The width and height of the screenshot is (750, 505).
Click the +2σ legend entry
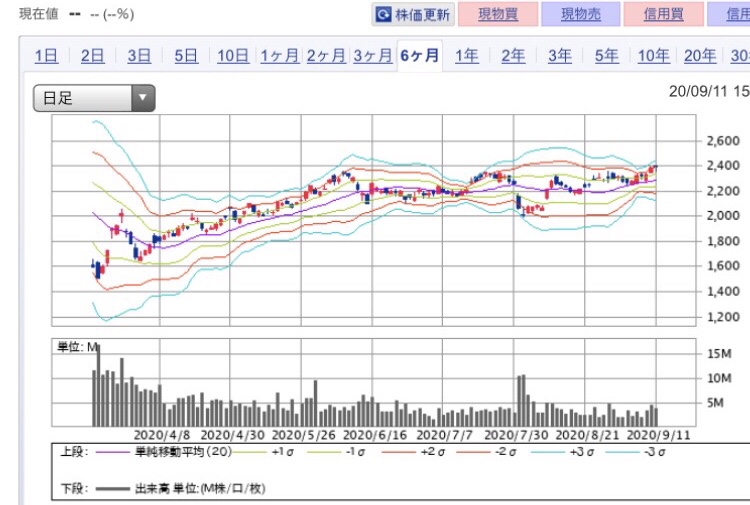(433, 452)
